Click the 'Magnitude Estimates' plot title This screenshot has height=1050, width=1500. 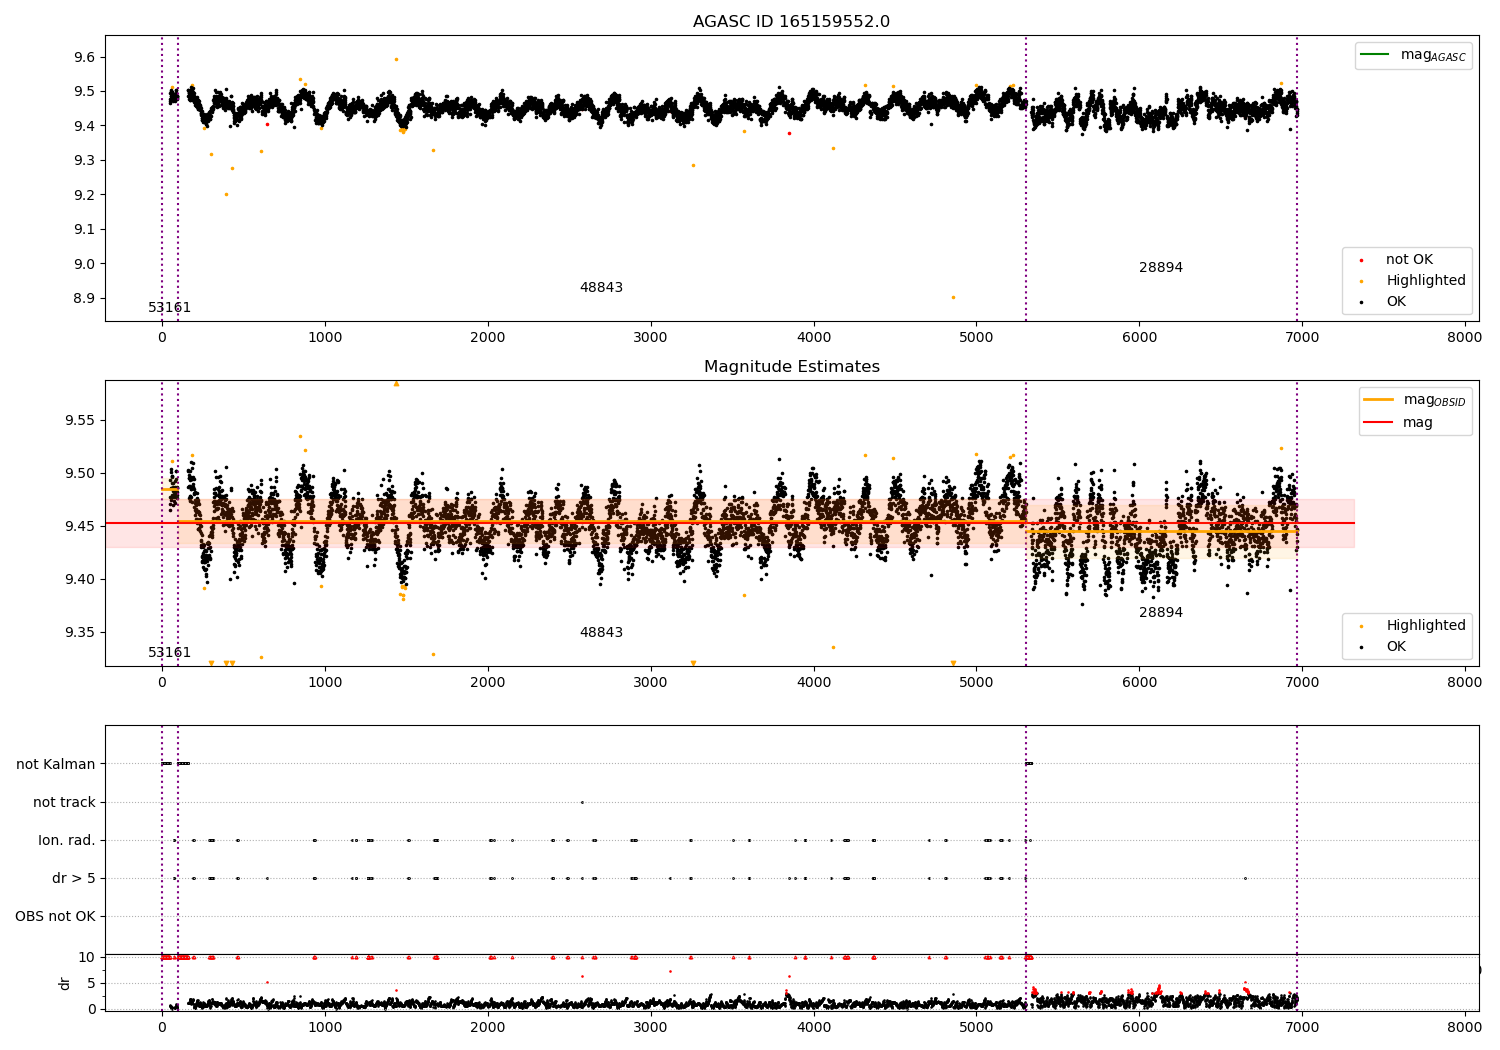pyautogui.click(x=791, y=367)
